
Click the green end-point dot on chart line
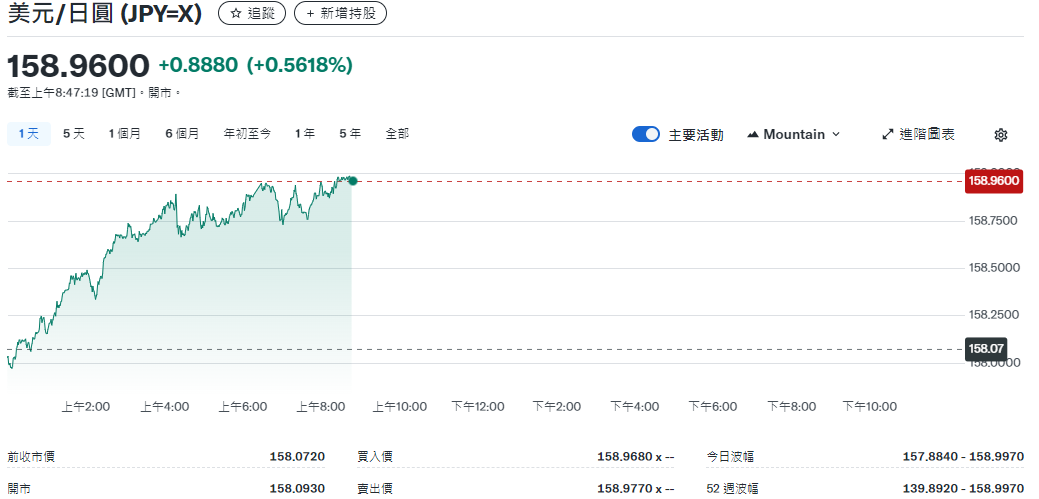[352, 181]
